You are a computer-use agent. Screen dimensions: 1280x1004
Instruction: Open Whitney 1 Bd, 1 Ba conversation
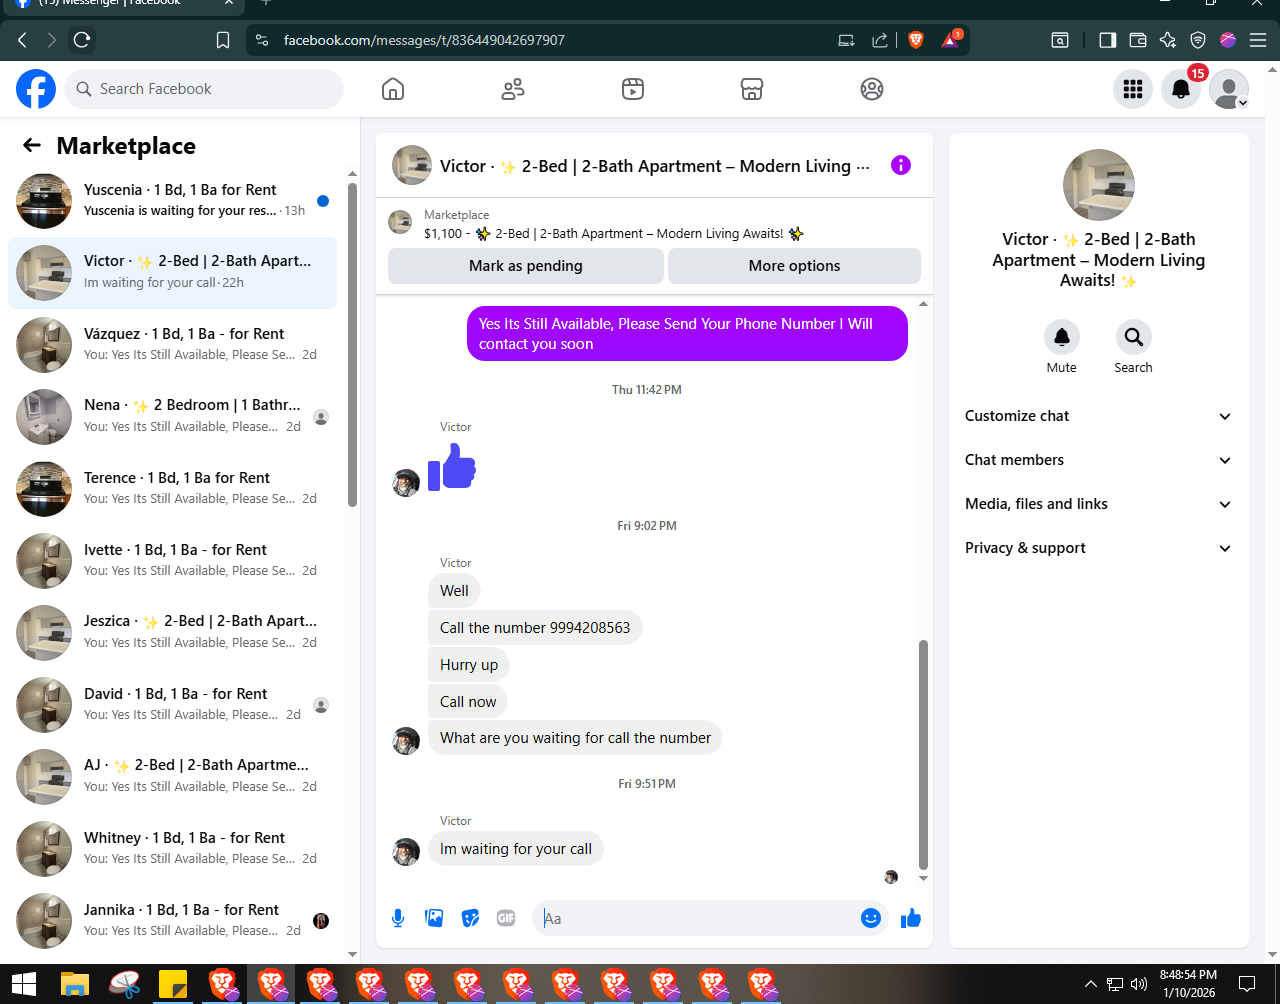coord(172,848)
